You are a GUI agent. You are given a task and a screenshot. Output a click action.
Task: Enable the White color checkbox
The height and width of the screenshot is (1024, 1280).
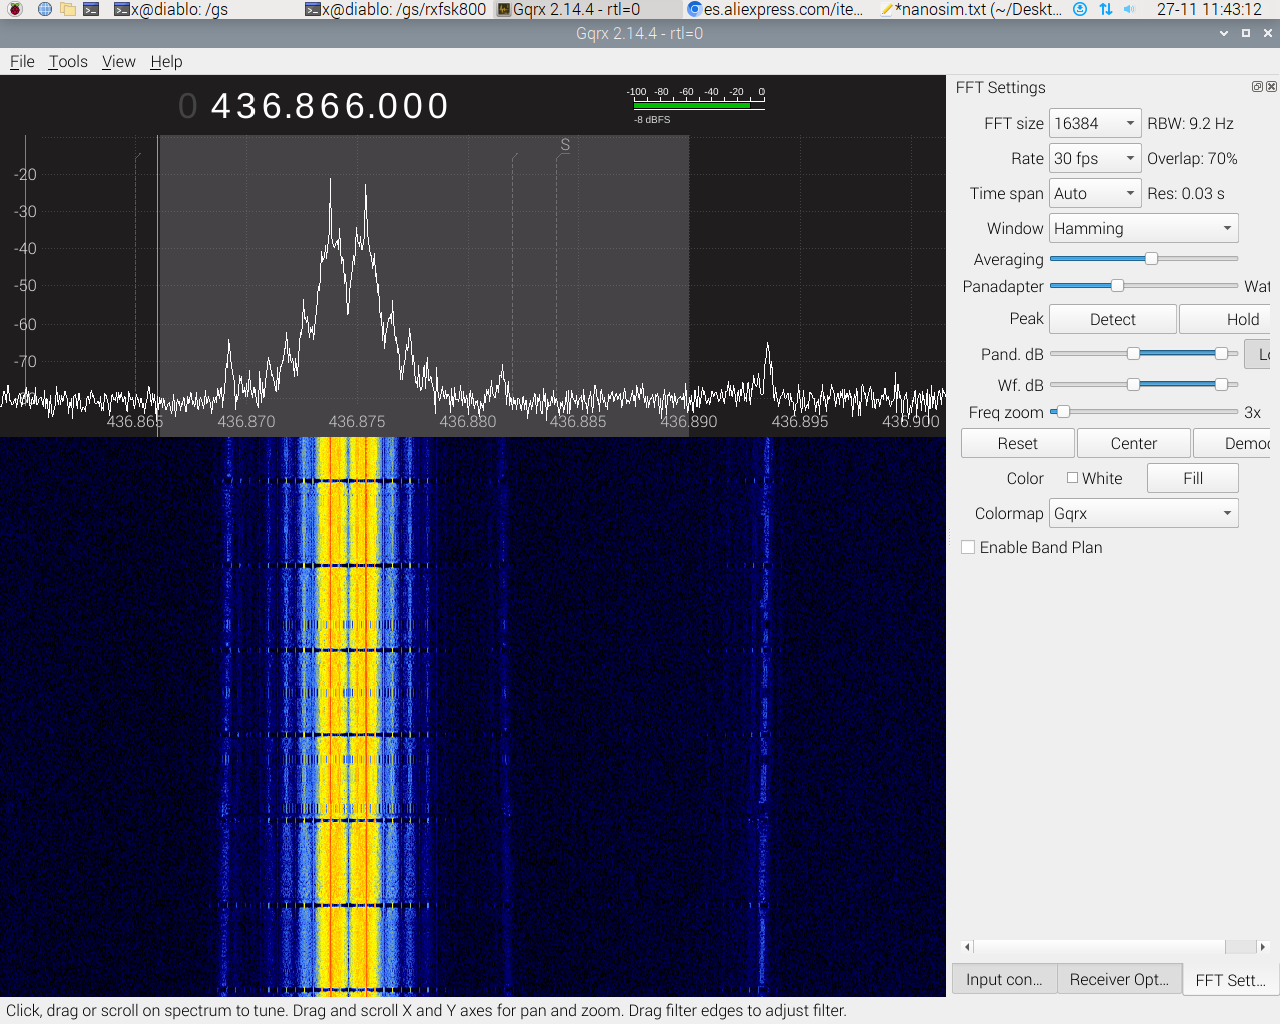[1072, 478]
